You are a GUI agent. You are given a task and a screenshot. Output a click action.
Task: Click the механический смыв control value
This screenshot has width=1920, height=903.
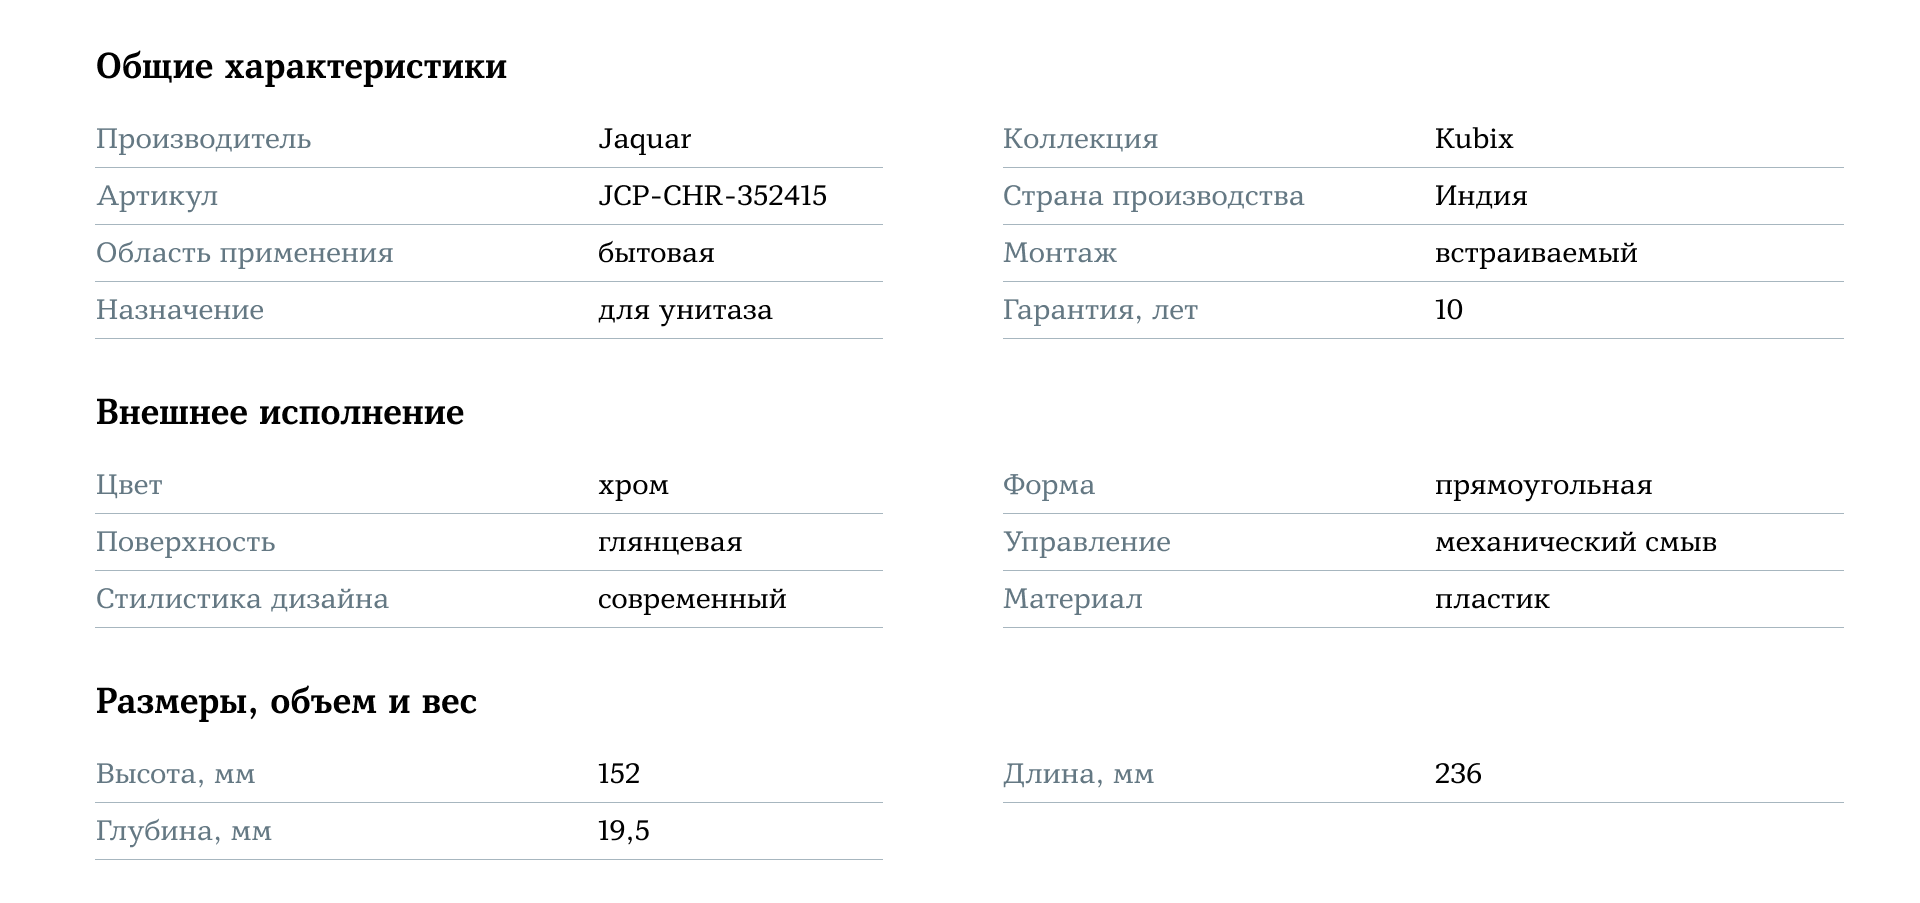point(1575,542)
